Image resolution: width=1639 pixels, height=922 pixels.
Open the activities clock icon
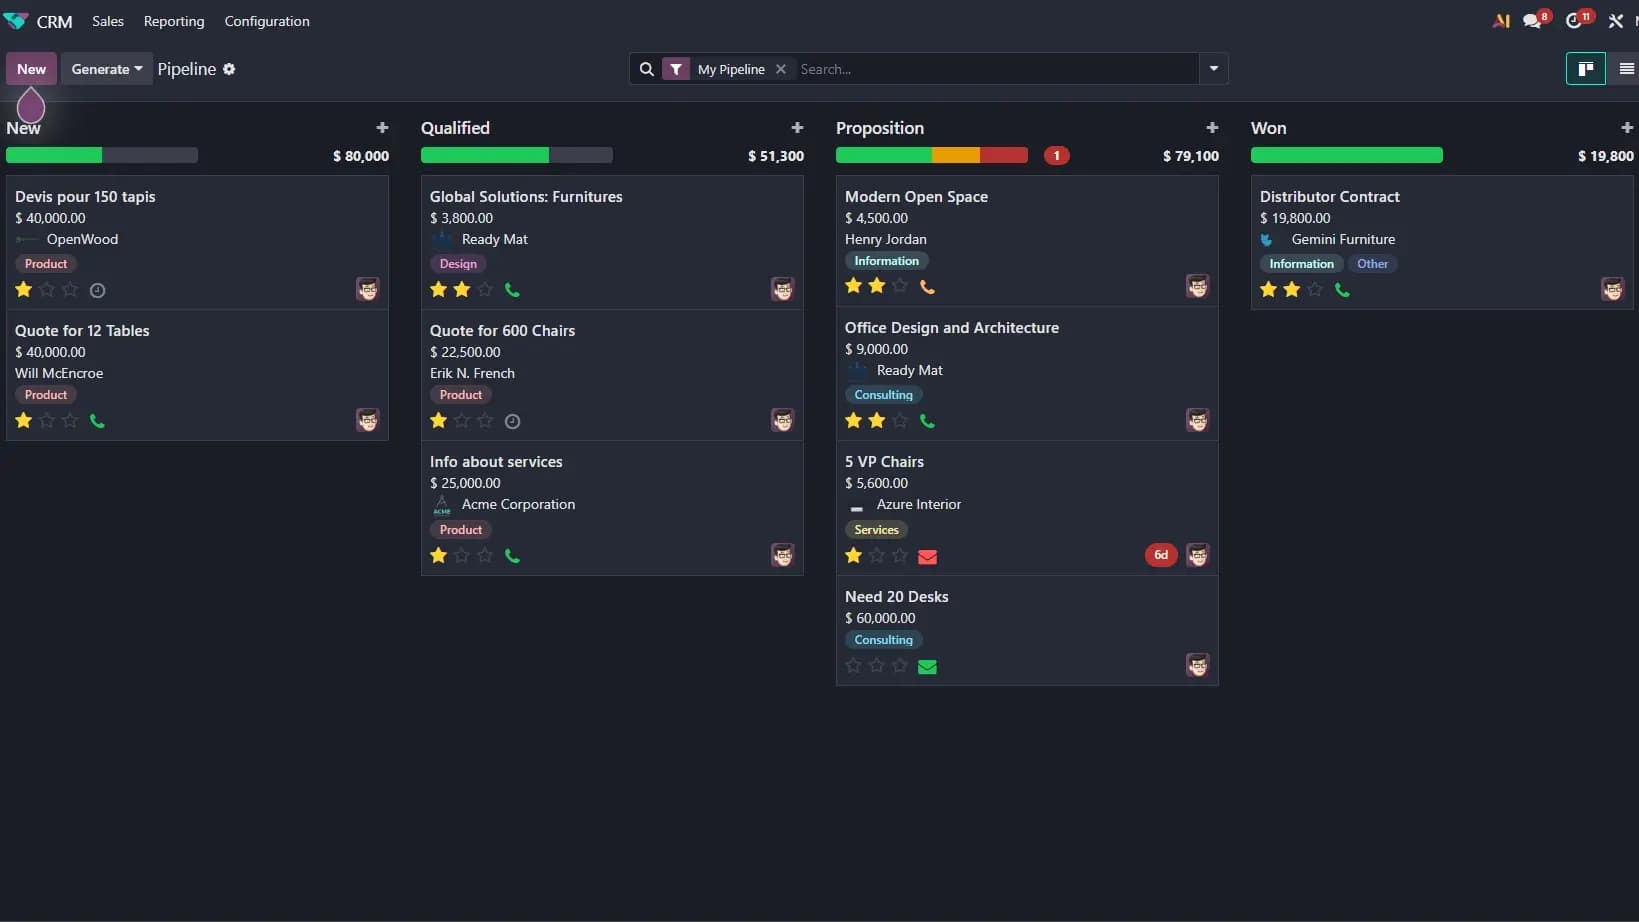point(1574,21)
